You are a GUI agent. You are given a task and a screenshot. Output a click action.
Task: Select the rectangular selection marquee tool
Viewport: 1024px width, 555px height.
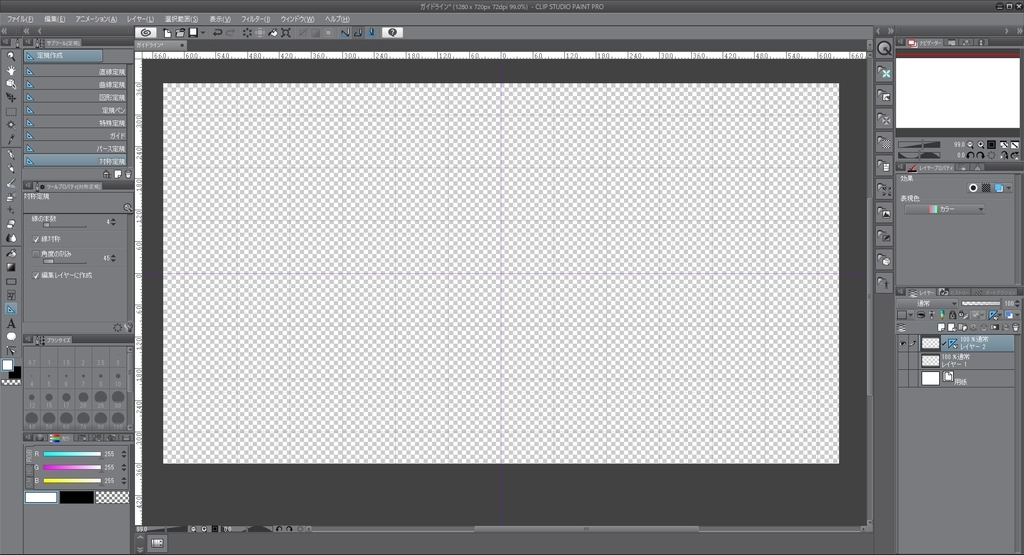[x=11, y=112]
